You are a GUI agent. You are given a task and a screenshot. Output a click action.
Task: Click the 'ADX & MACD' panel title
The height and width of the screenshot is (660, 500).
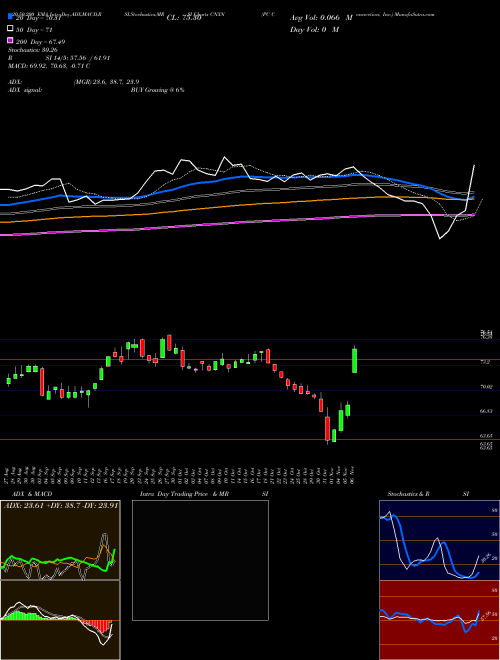point(30,494)
